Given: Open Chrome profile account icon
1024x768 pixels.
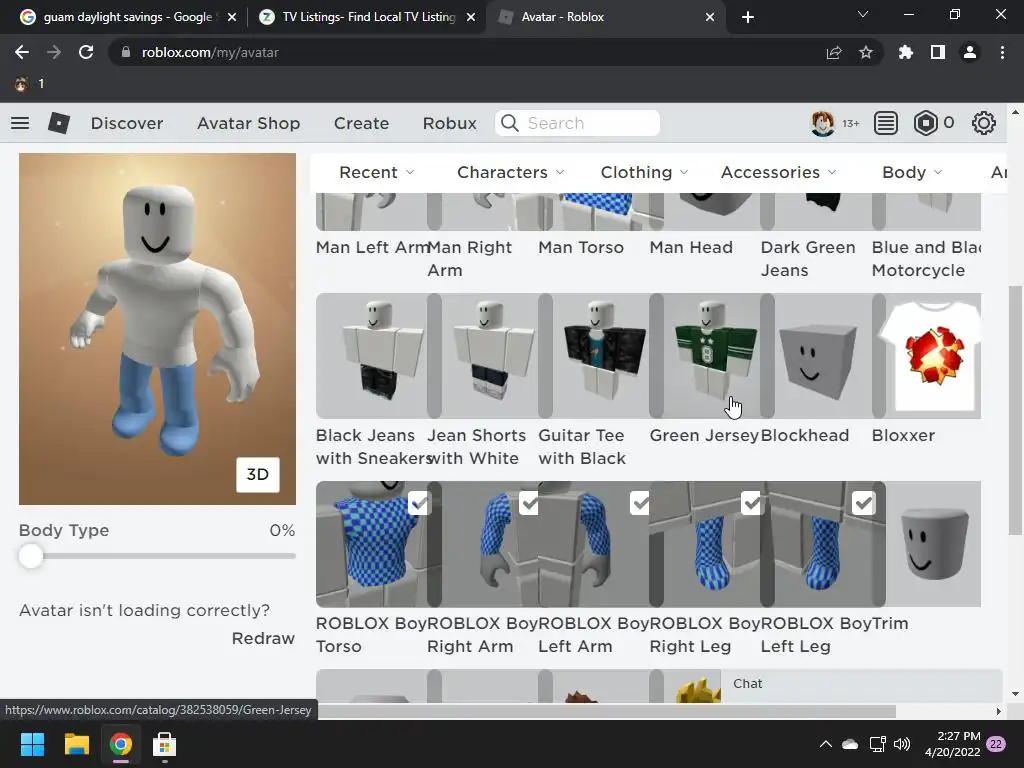Looking at the screenshot, I should click(x=970, y=52).
